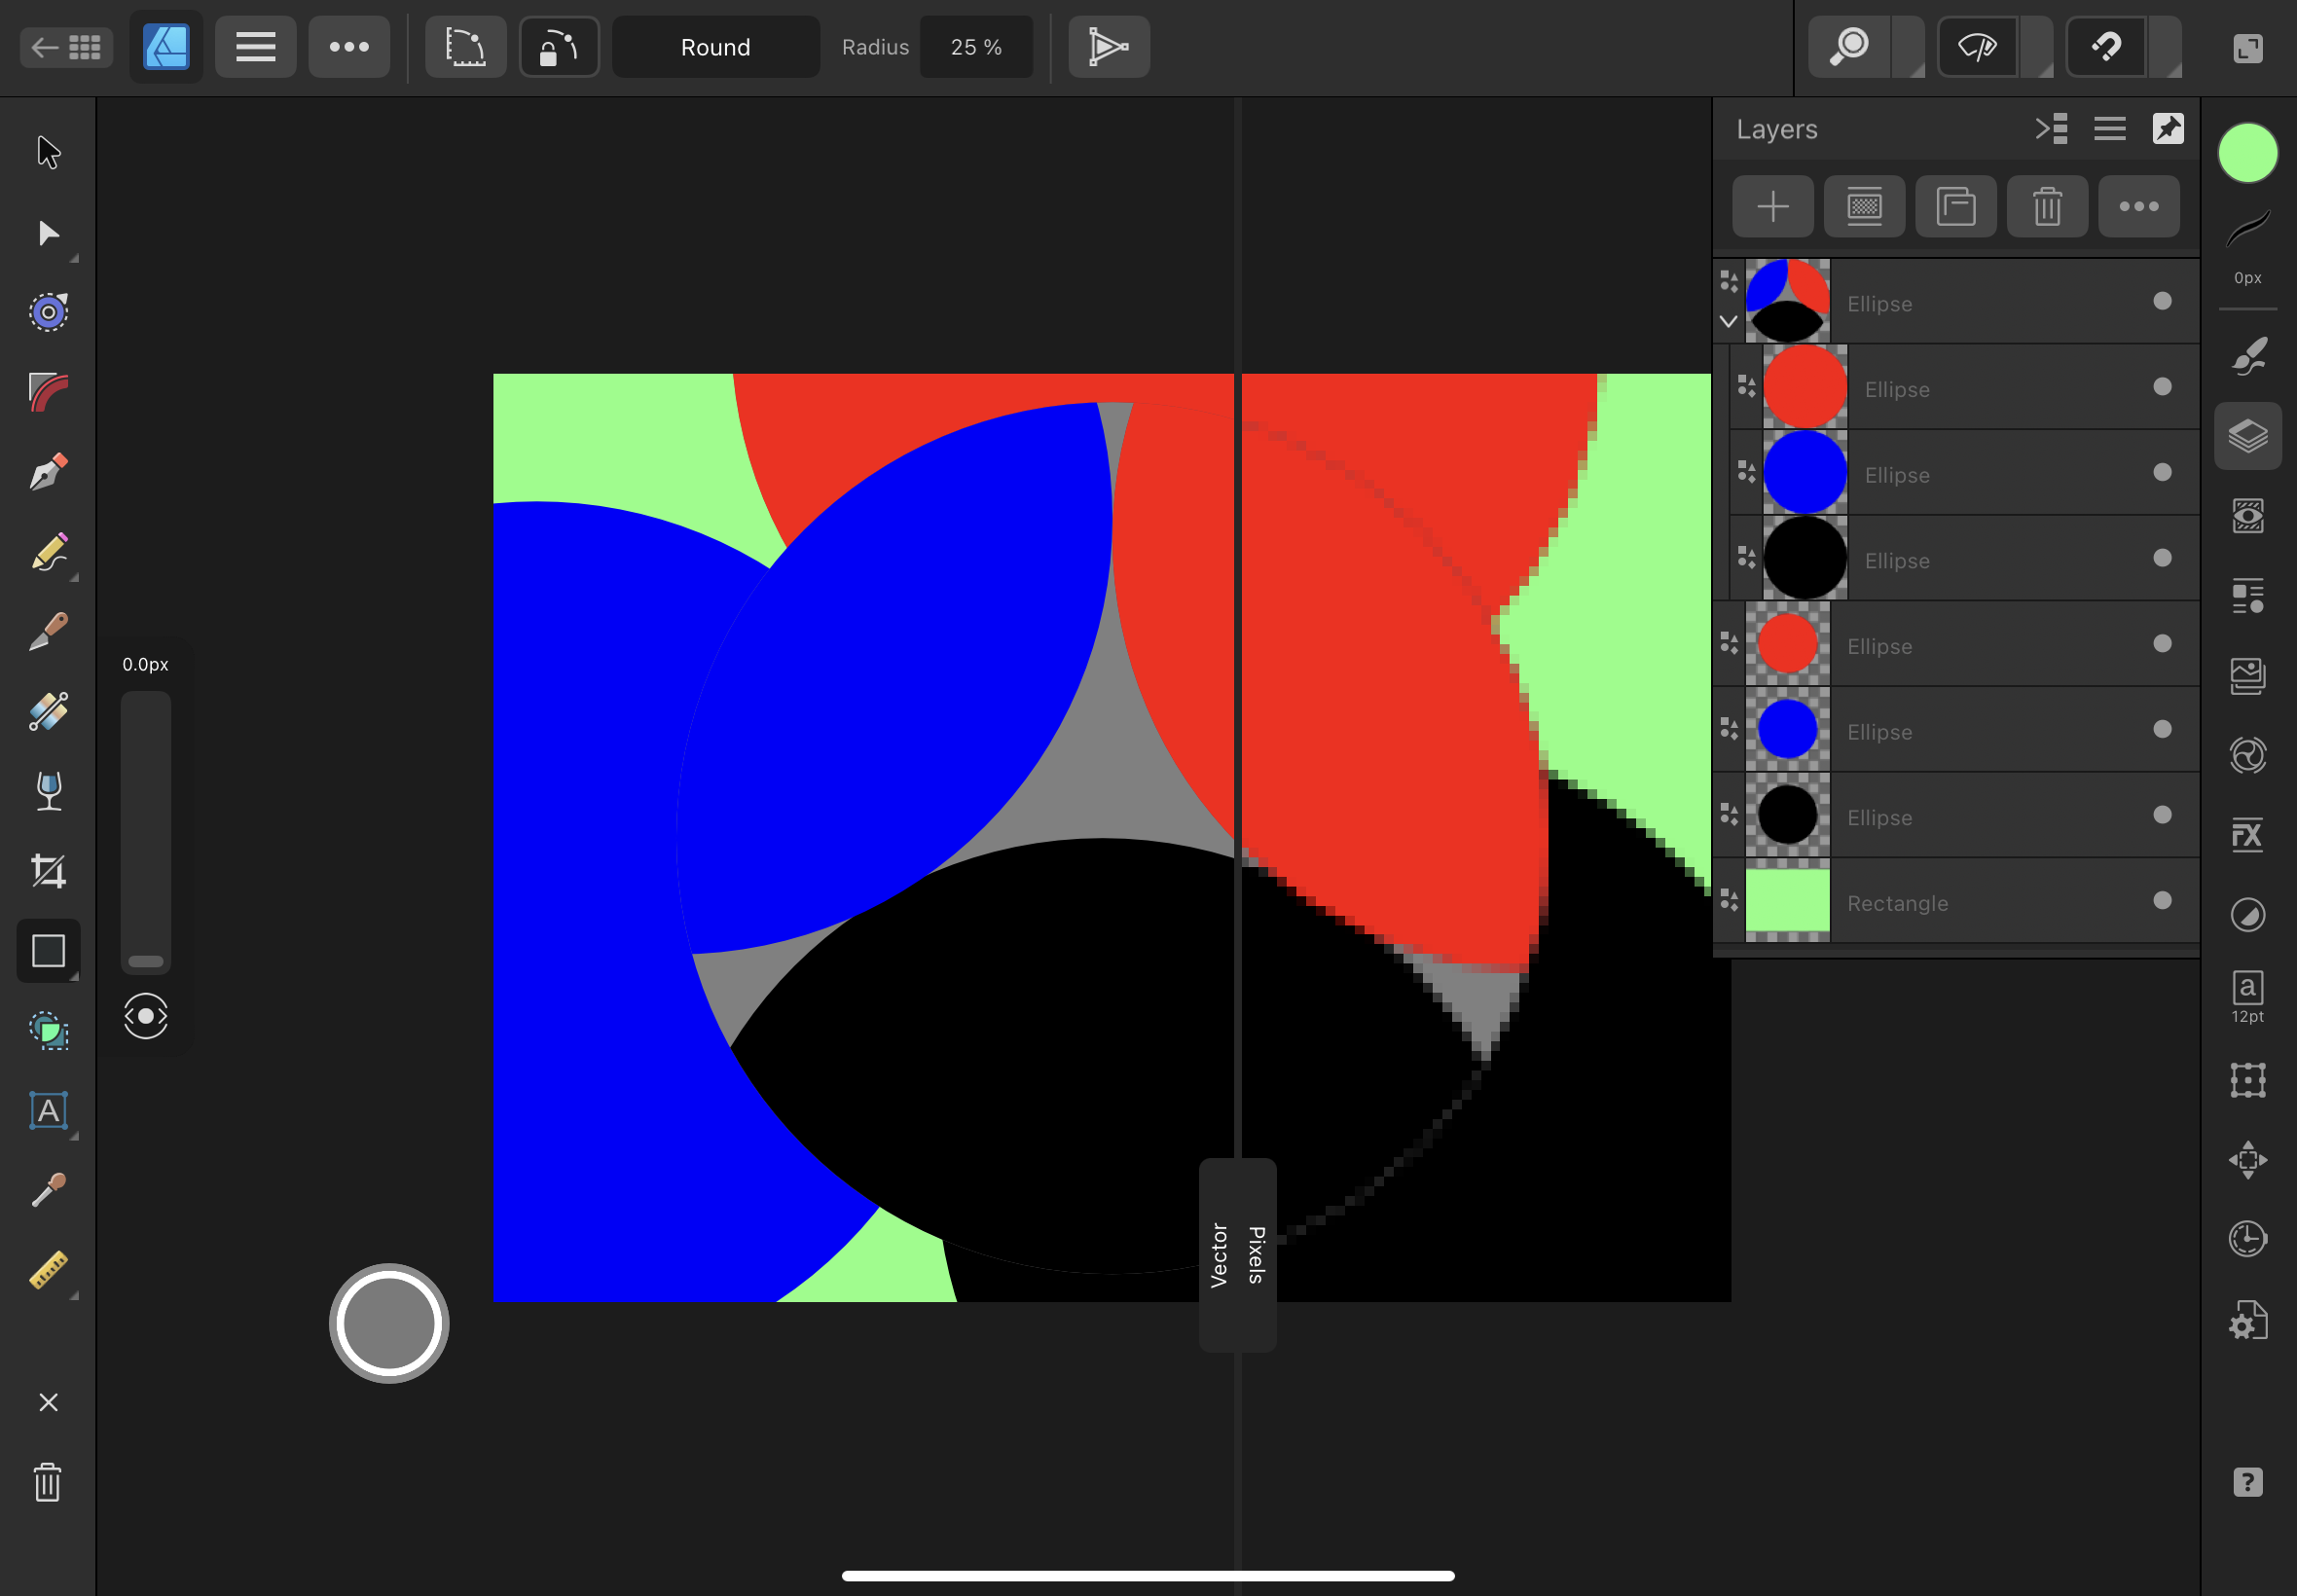Open the History studio
The image size is (2297, 1596).
point(2246,1238)
